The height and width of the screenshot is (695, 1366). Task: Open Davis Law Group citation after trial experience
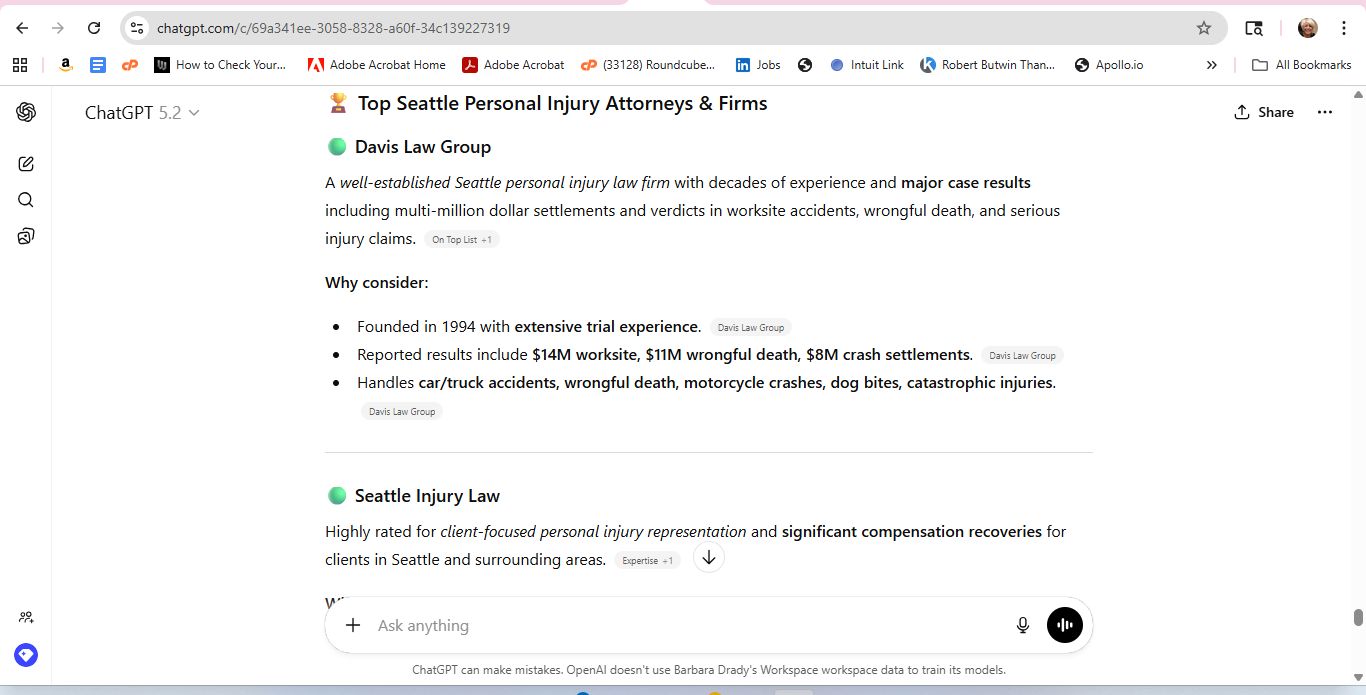tap(751, 327)
